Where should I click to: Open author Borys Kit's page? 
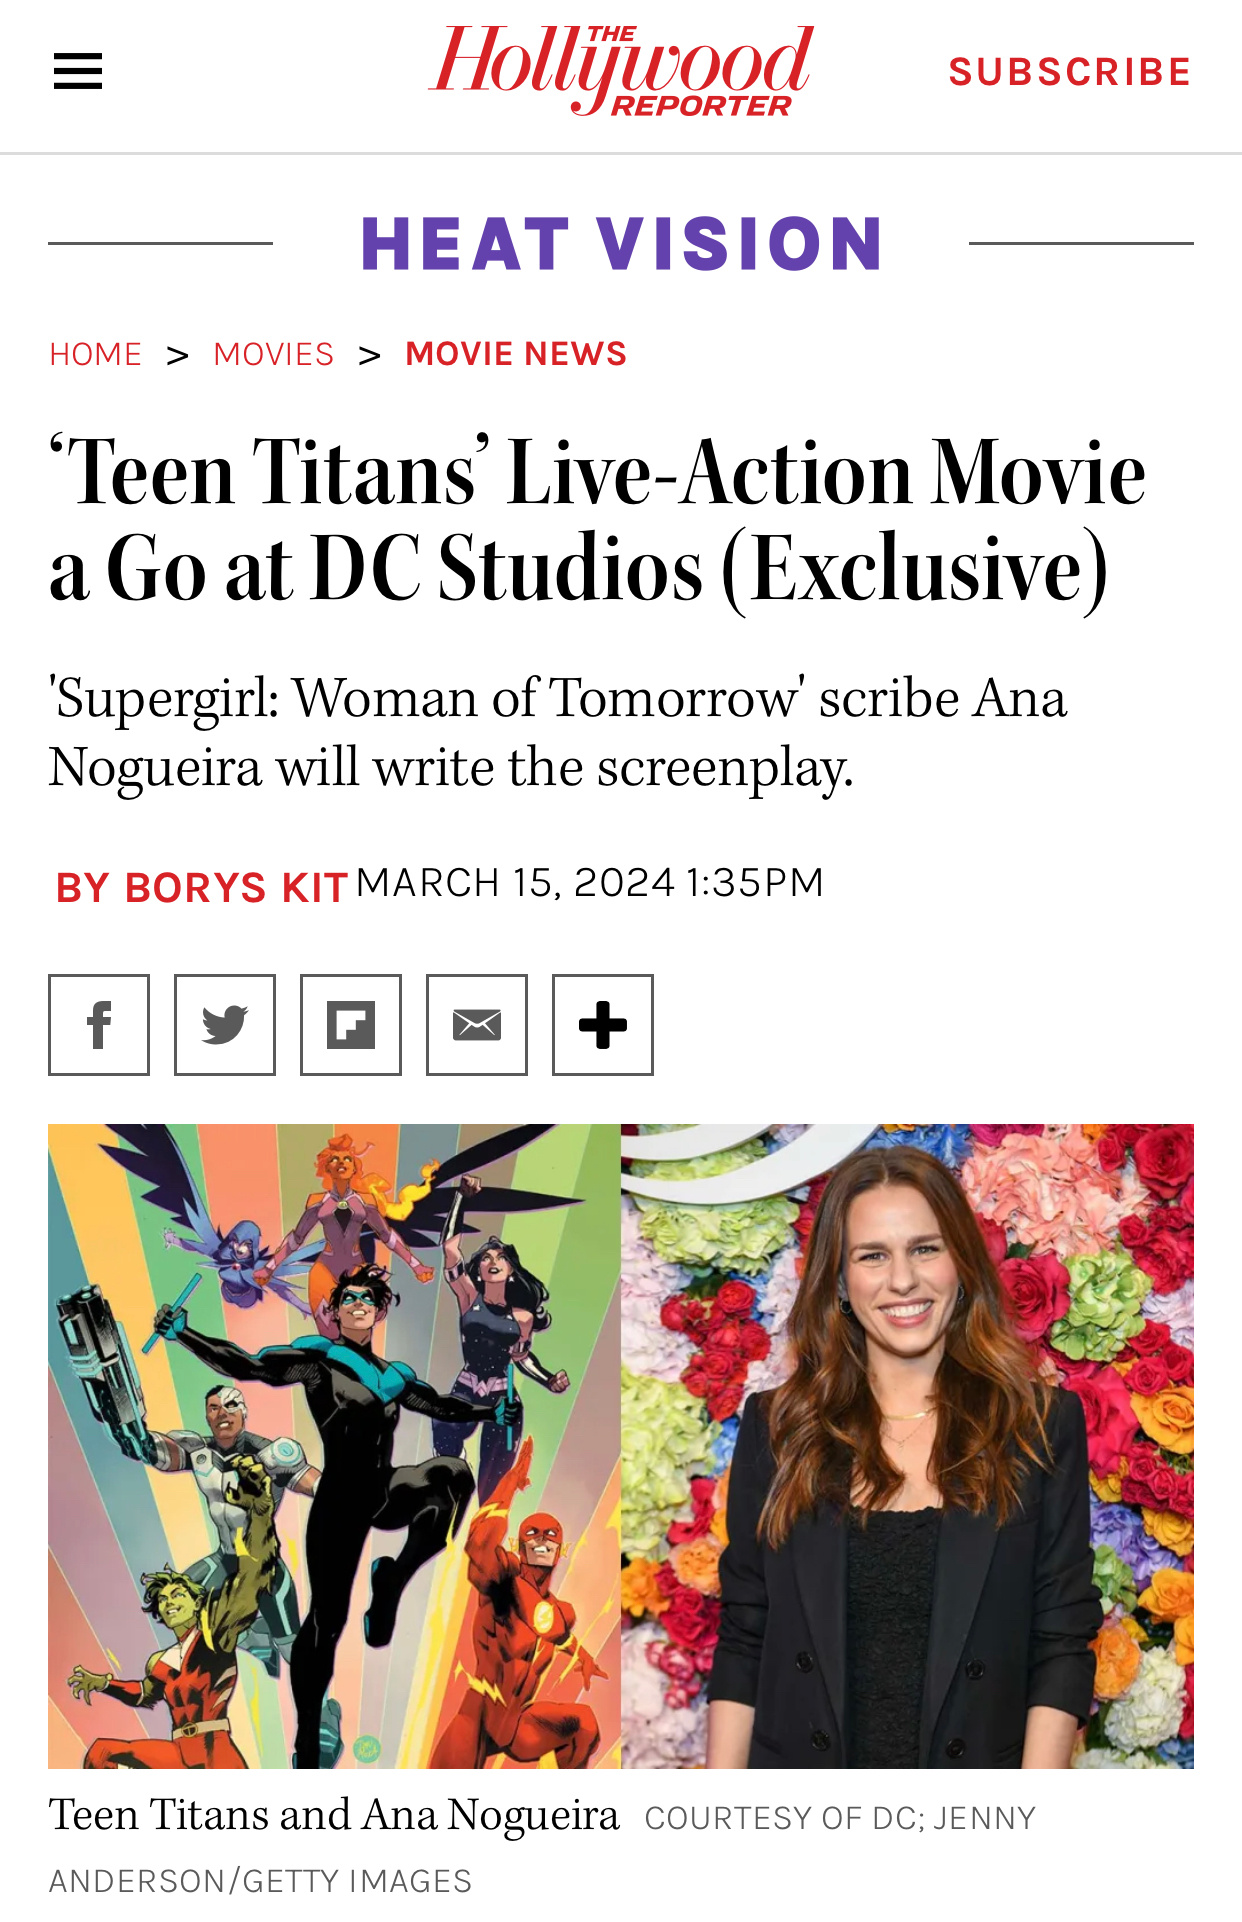click(x=202, y=887)
